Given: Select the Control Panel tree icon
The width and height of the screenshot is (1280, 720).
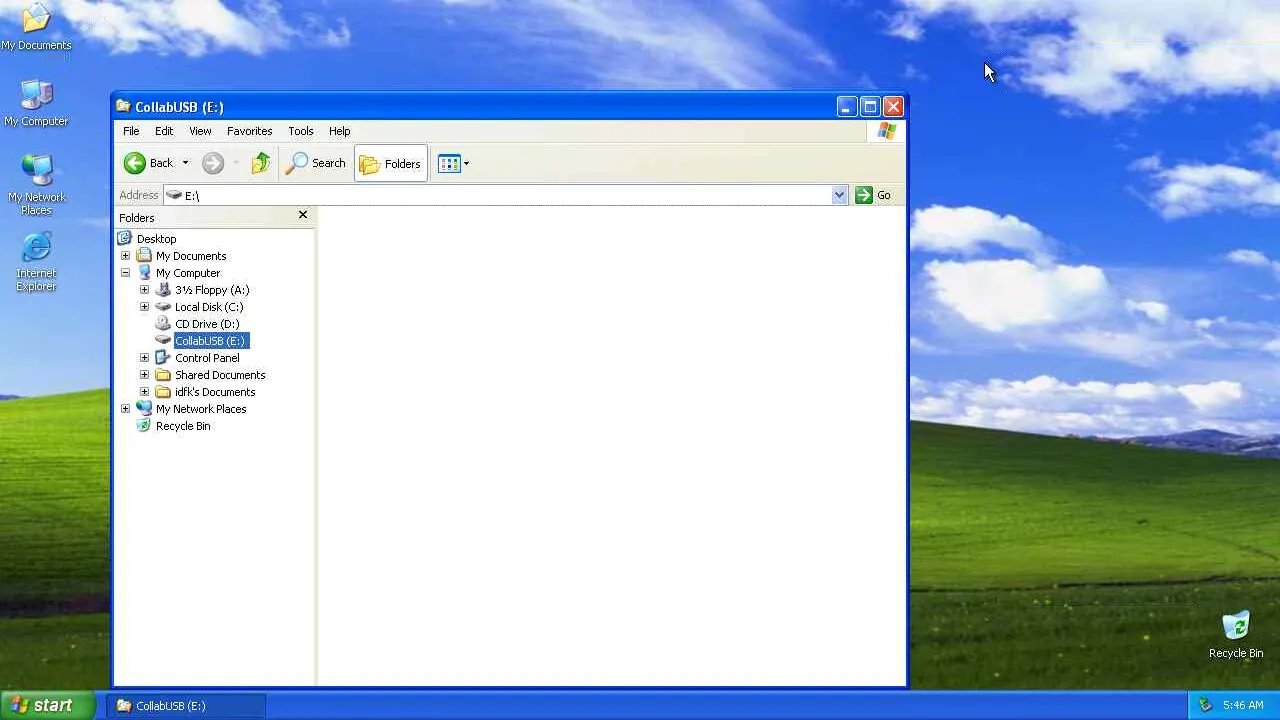Looking at the screenshot, I should click(x=163, y=358).
